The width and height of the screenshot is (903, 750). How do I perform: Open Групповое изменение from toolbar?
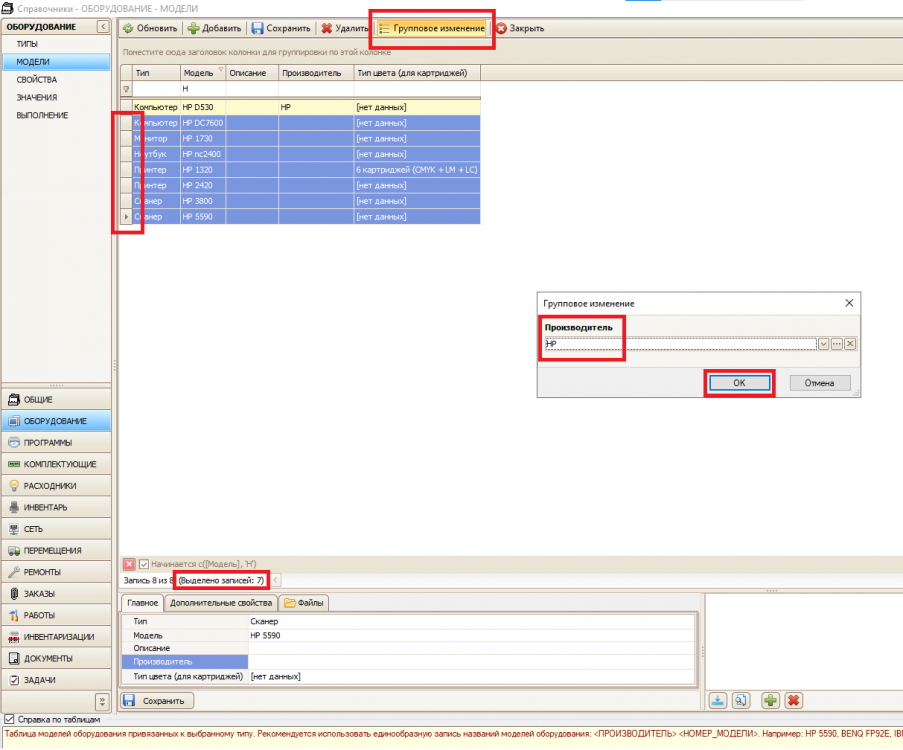pyautogui.click(x=432, y=28)
